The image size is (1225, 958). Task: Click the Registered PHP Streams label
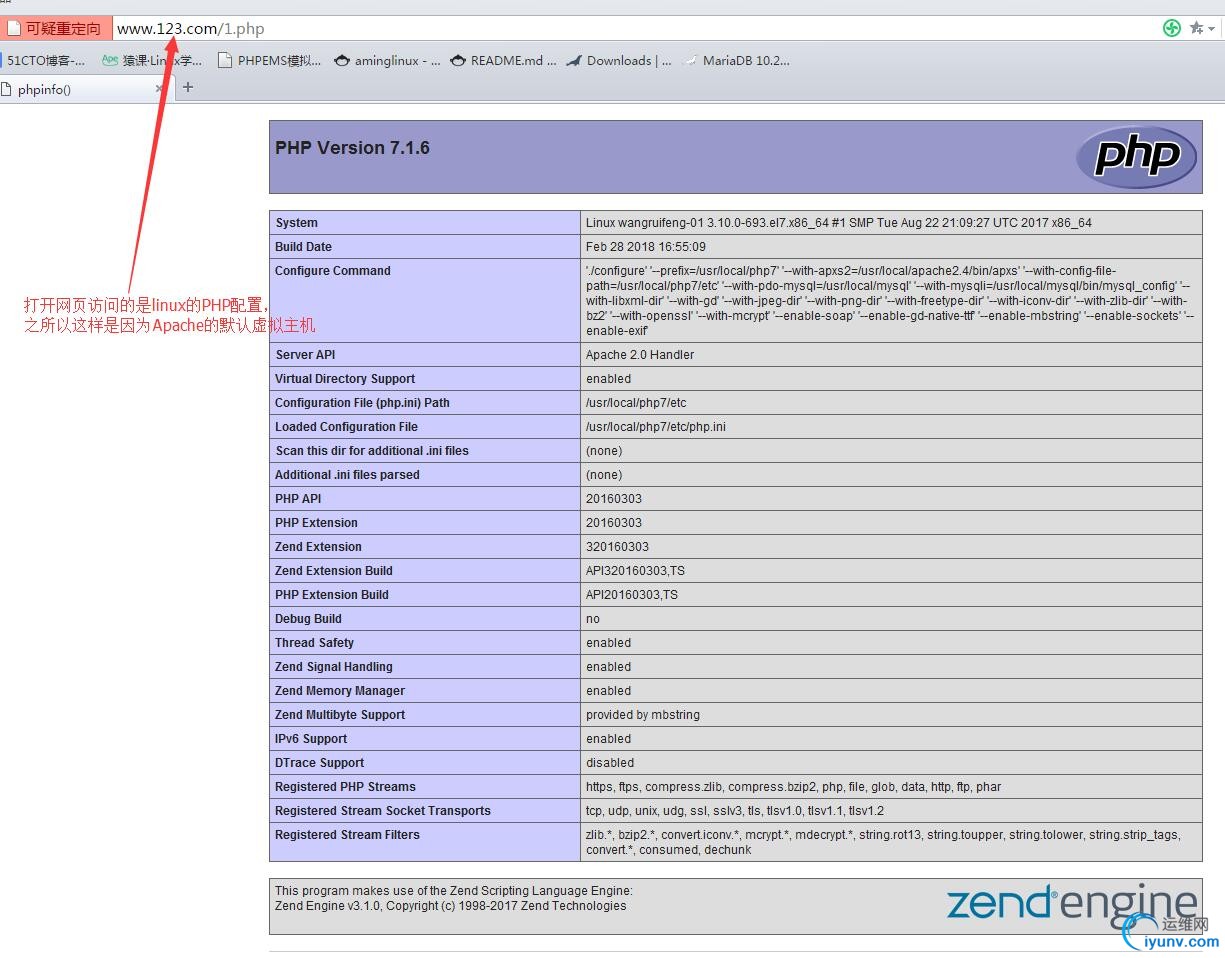tap(345, 787)
